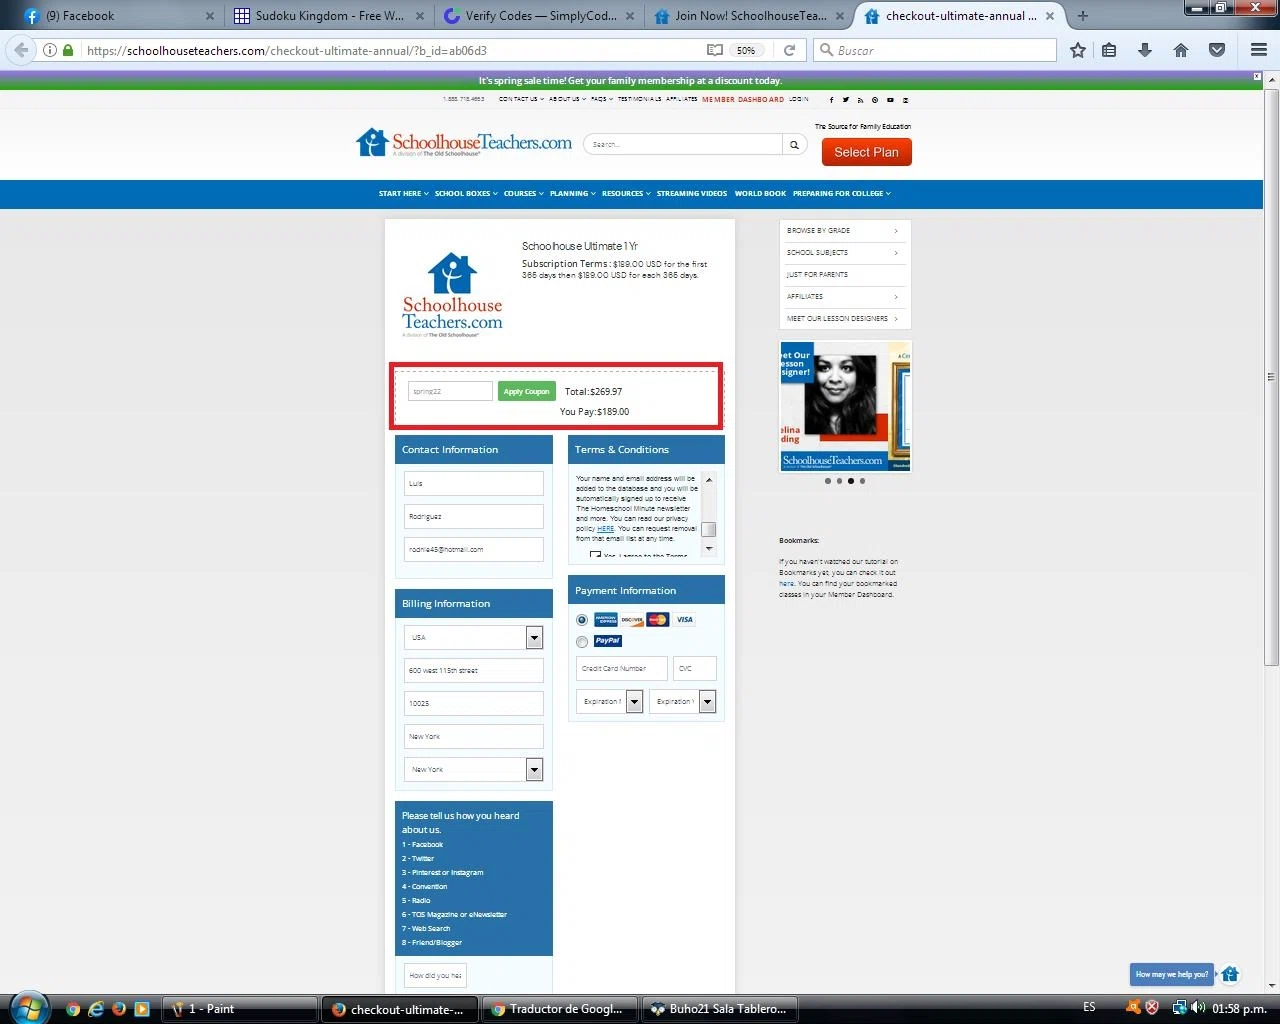The image size is (1280, 1024).
Task: Open Courses navigation menu
Action: [523, 194]
